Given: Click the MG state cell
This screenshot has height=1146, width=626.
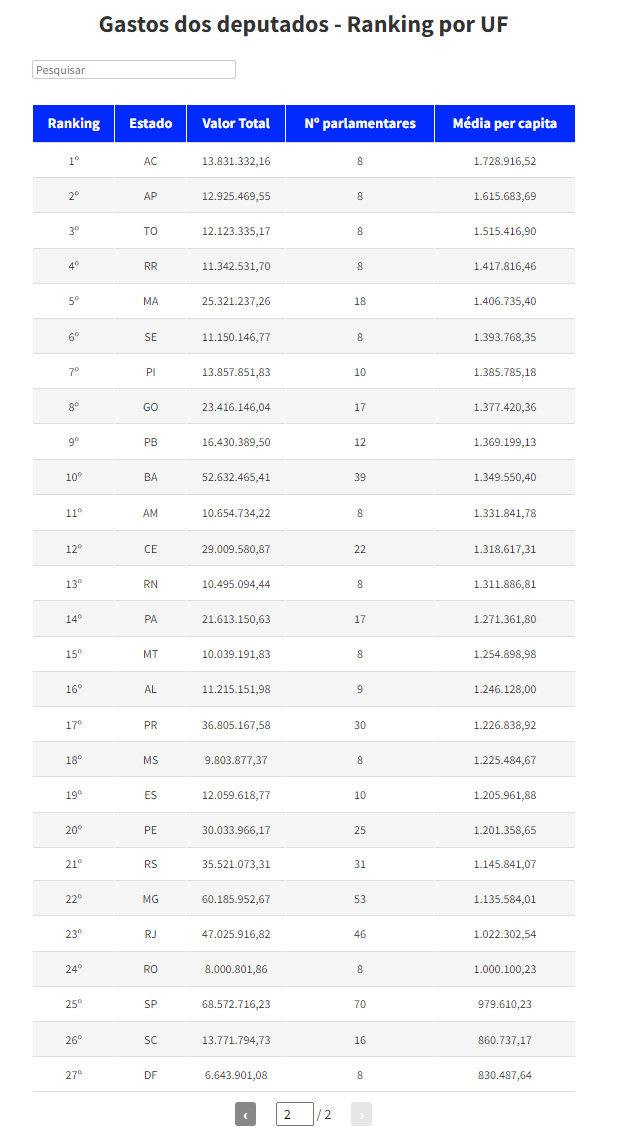Looking at the screenshot, I should (150, 899).
